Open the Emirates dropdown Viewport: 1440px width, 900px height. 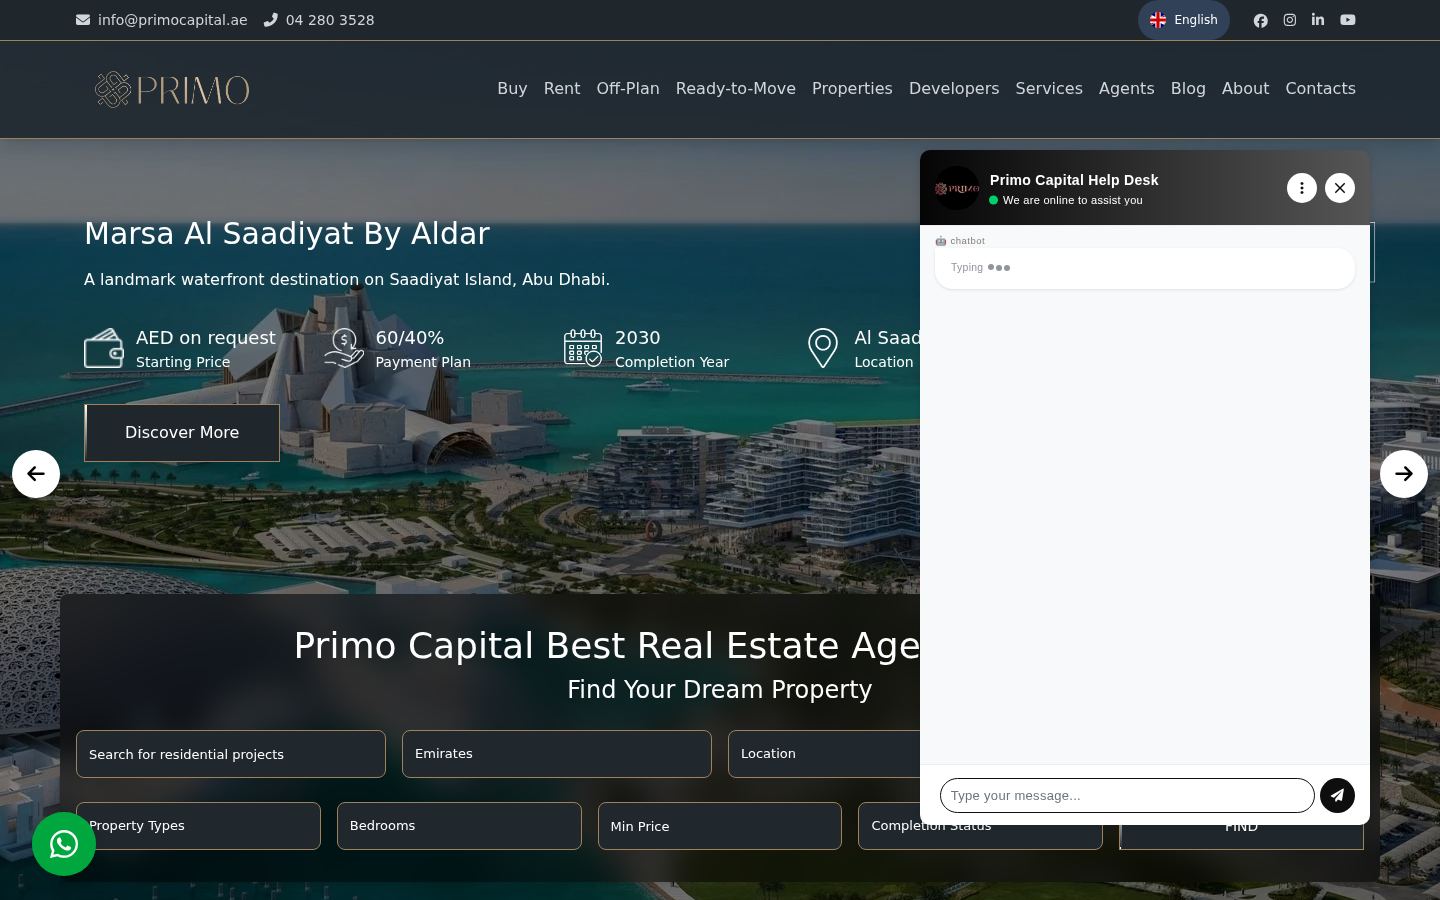(557, 754)
